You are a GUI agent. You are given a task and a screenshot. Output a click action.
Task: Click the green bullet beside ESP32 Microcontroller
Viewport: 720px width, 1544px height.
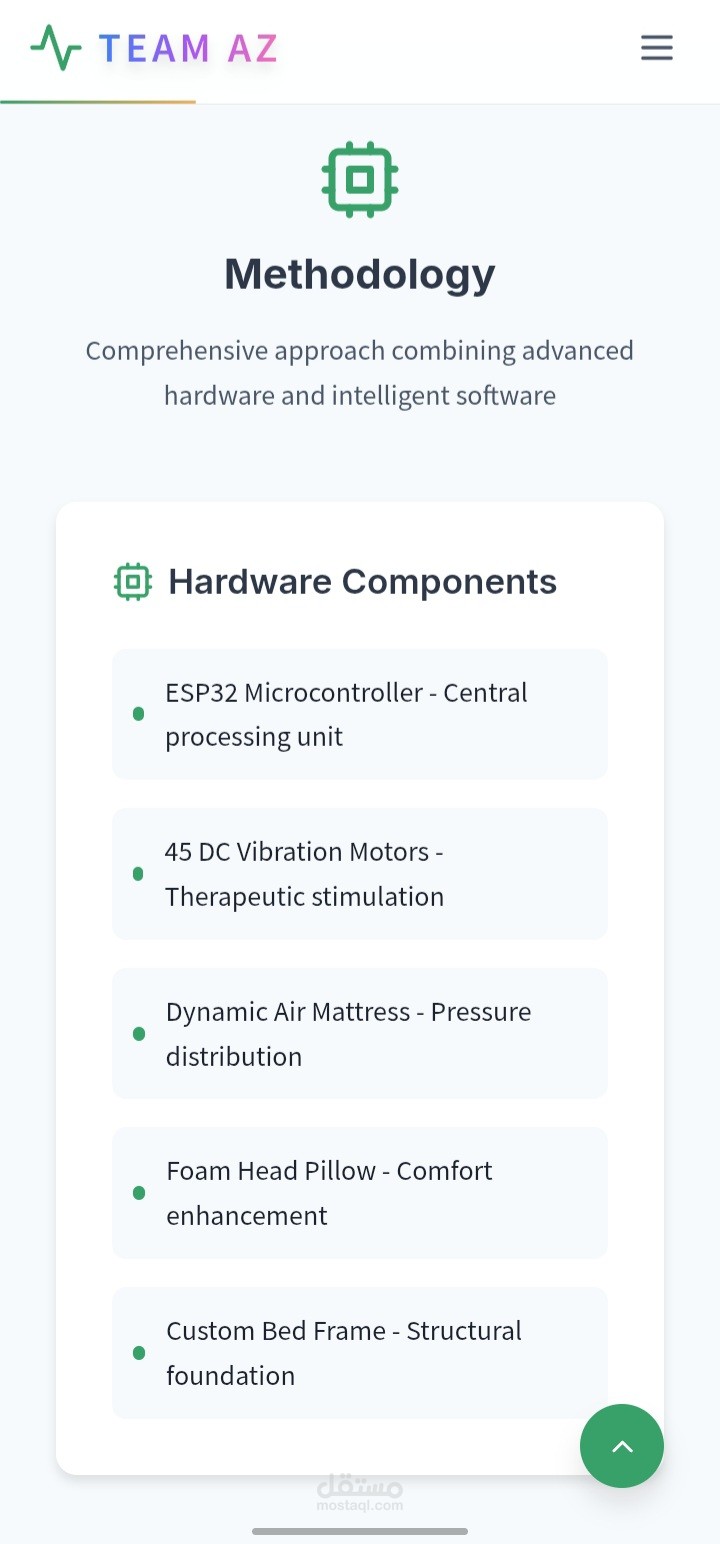pos(139,714)
